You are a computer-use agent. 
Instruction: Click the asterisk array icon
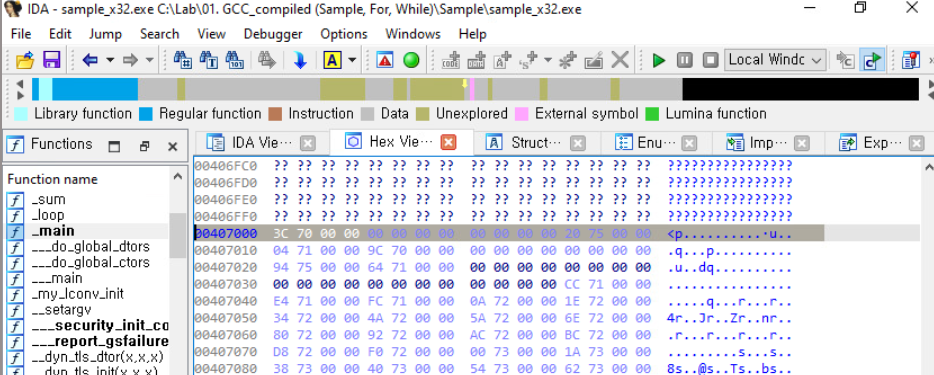(568, 60)
